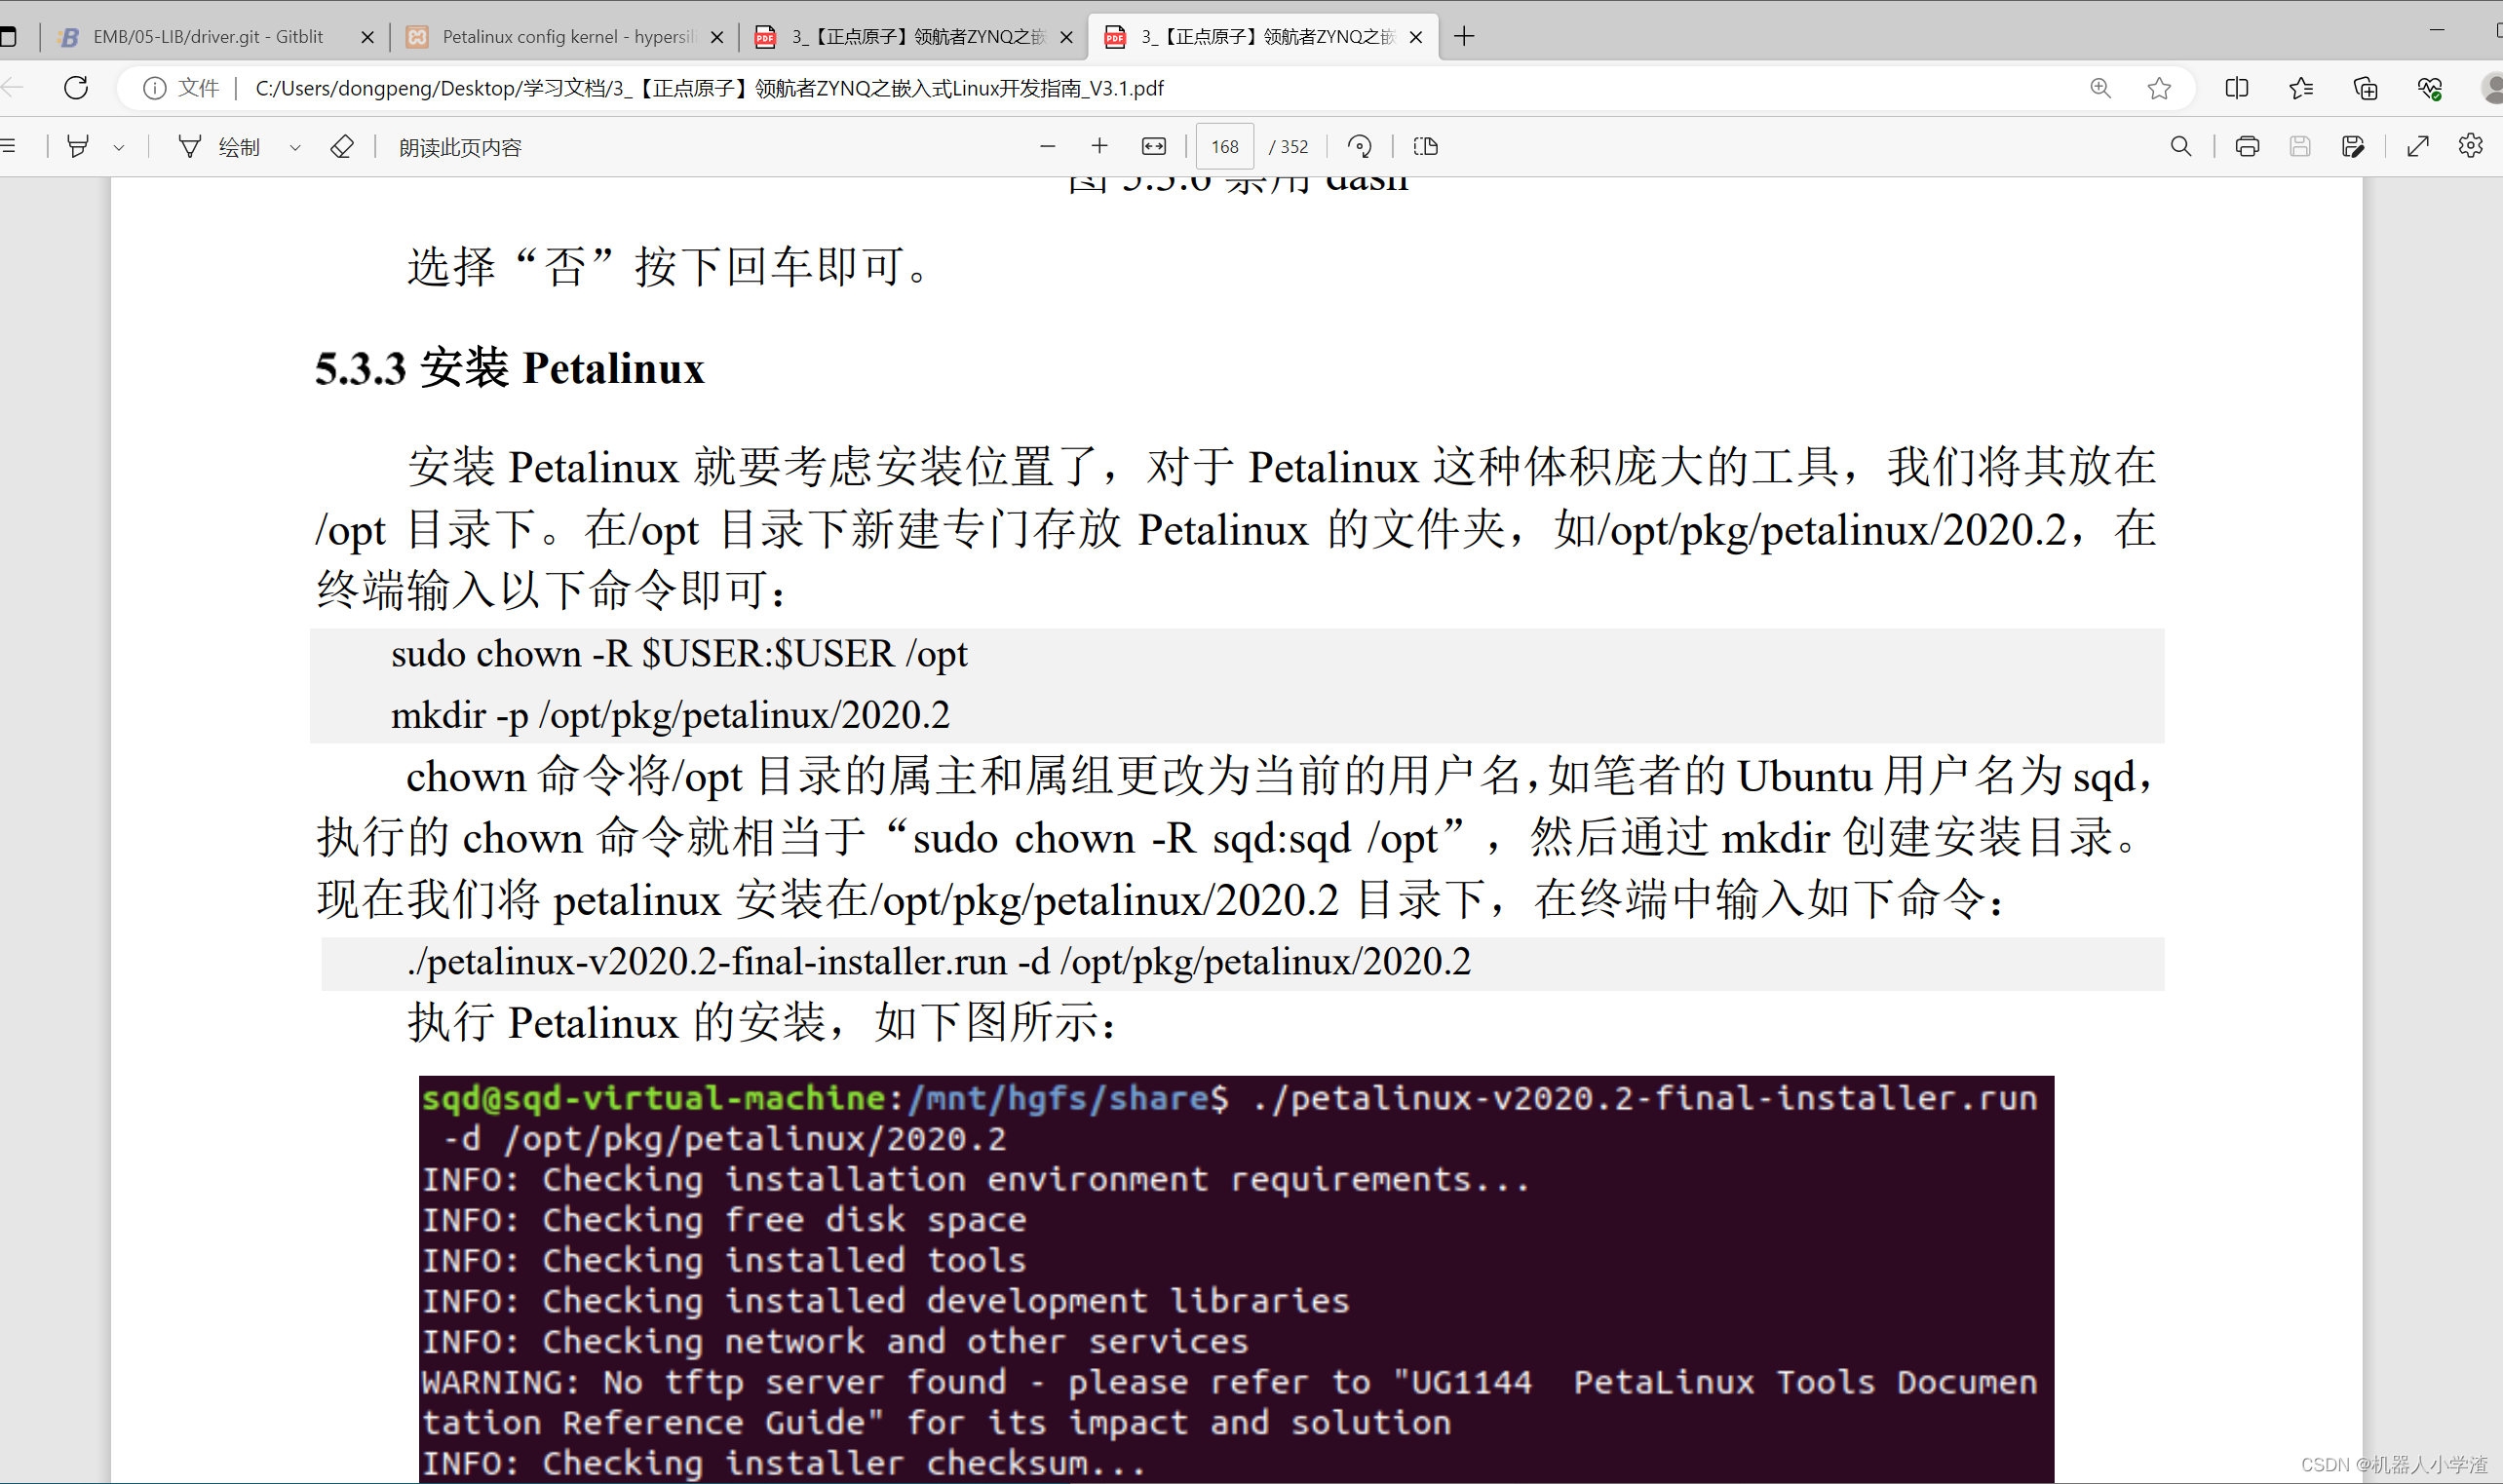Screen dimensions: 2503x1484
Task: Open the table of contents sidebar
Action: point(8,147)
